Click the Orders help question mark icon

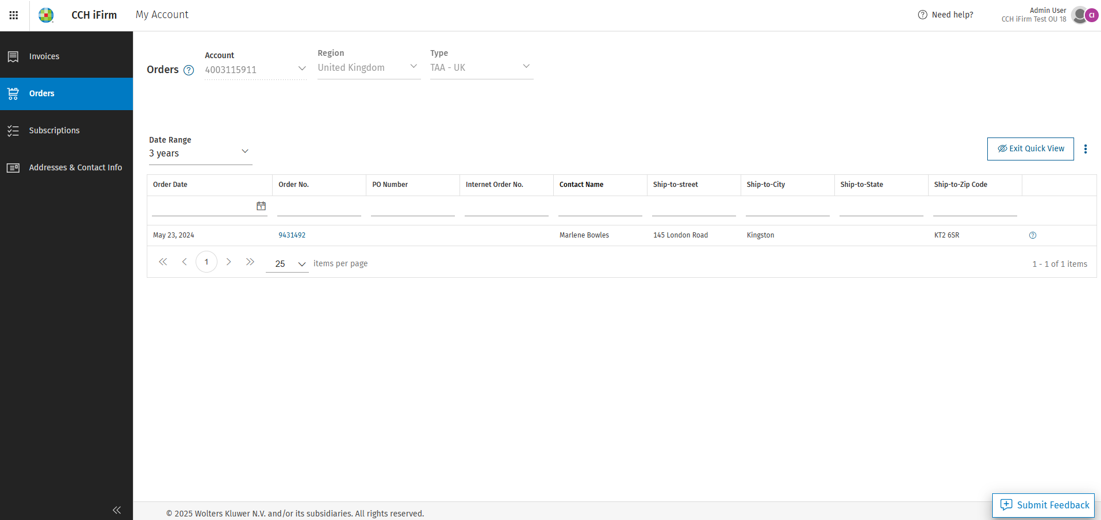188,70
